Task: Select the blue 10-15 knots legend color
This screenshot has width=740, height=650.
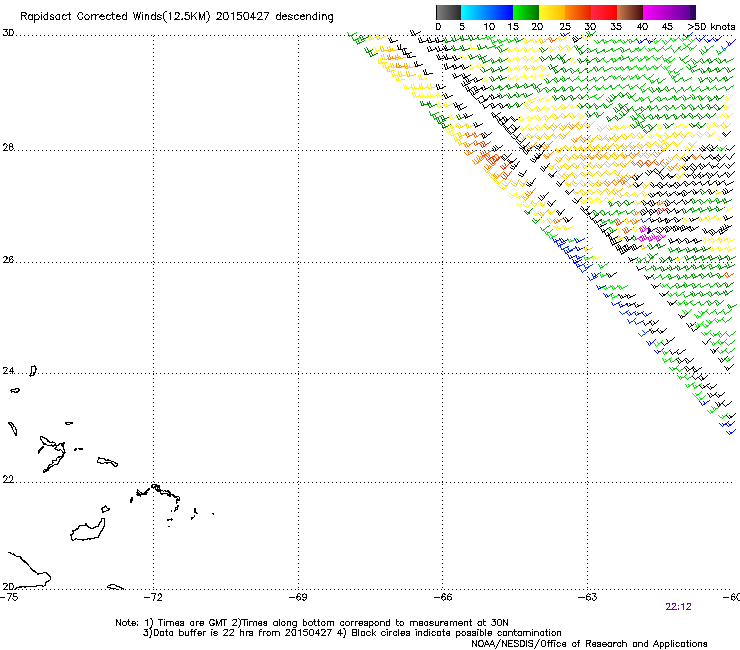Action: click(500, 12)
